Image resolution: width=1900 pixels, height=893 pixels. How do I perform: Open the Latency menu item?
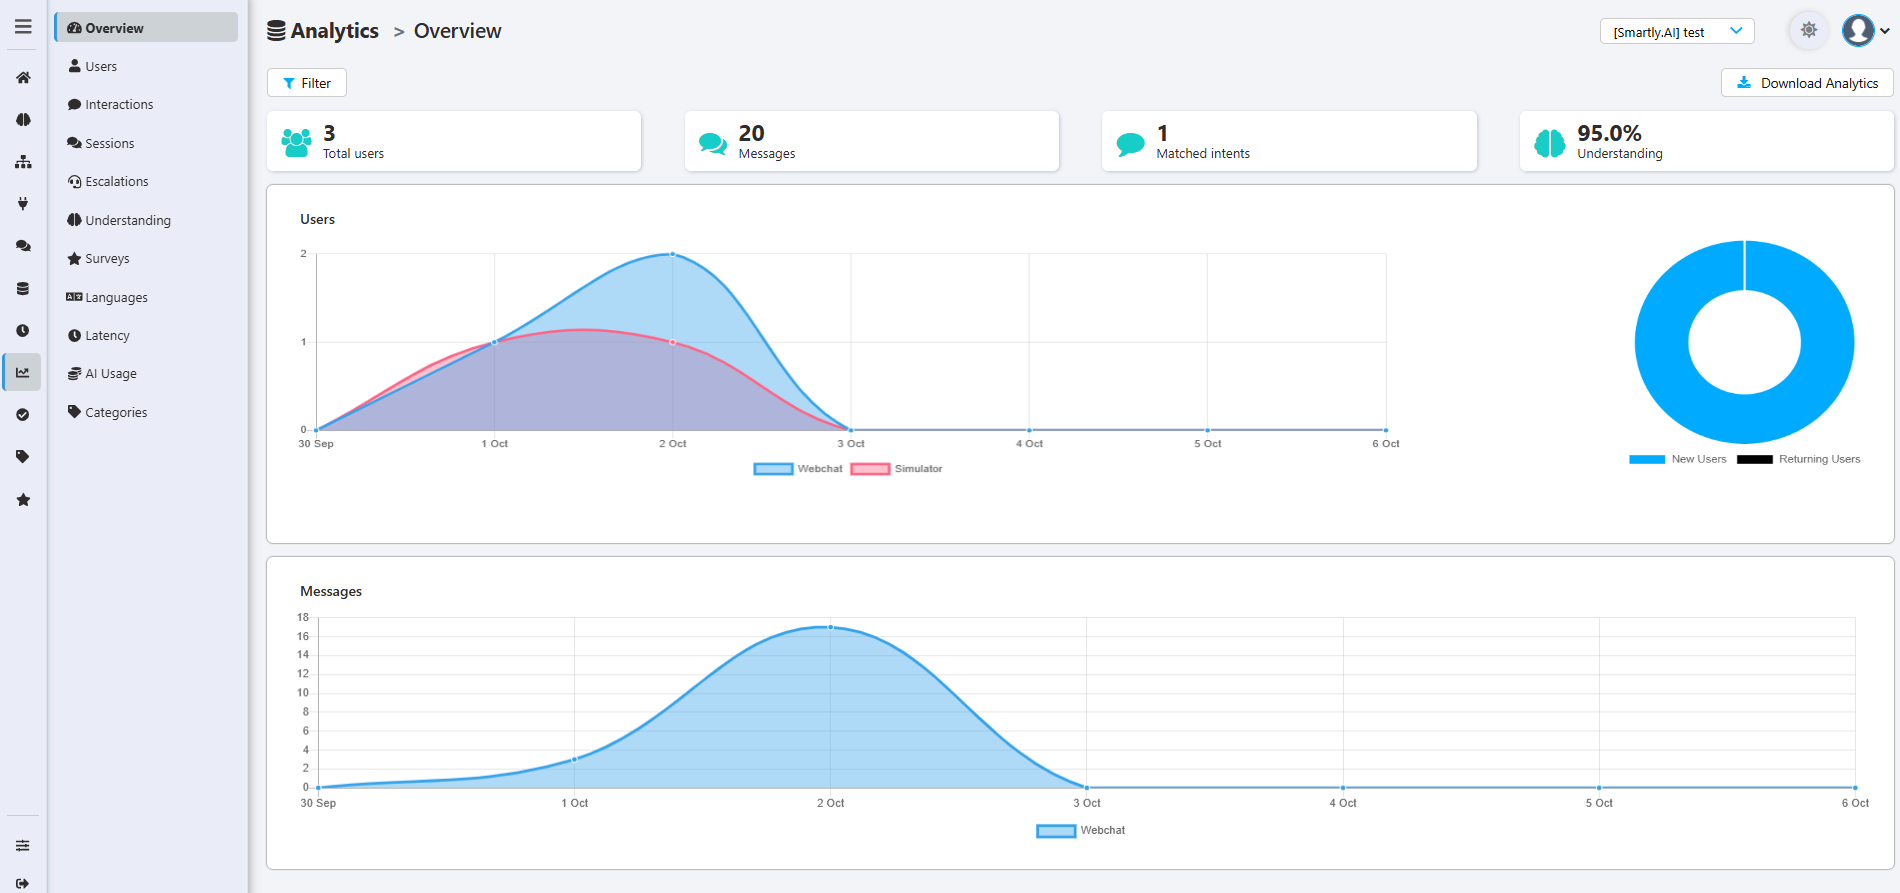pos(99,336)
